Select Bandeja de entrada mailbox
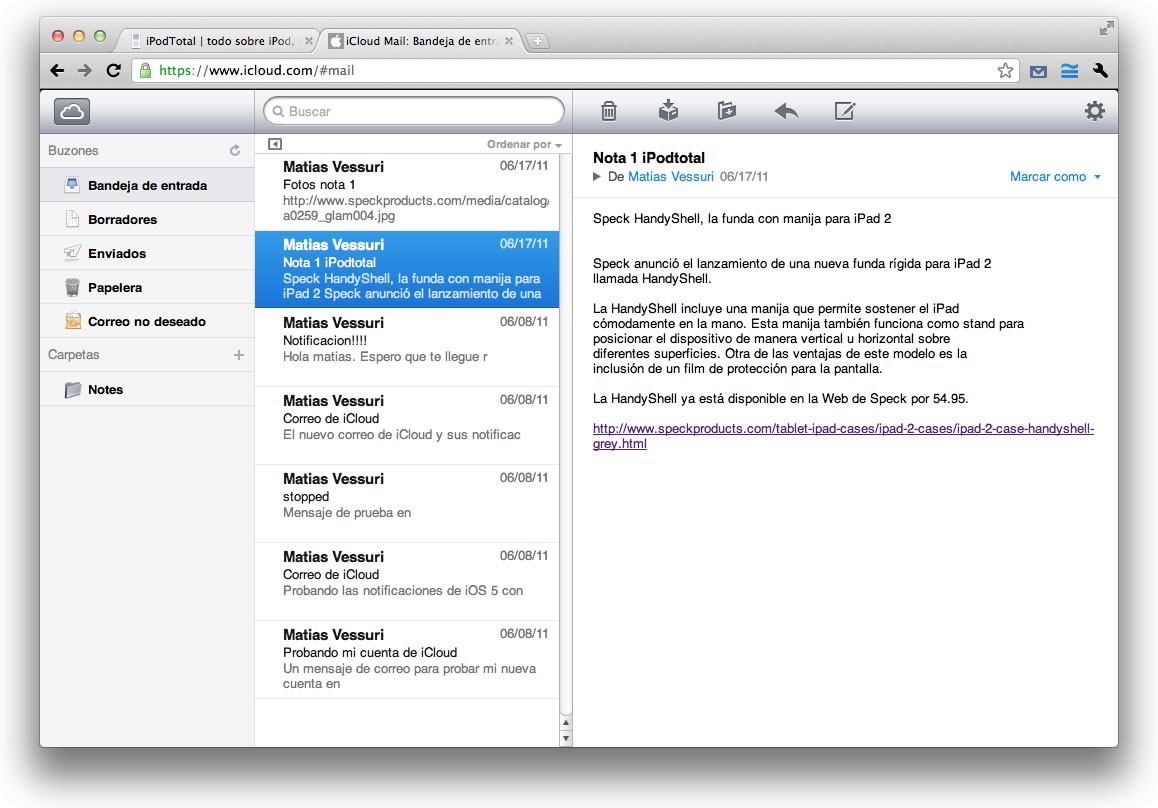Image resolution: width=1158 pixels, height=808 pixels. pyautogui.click(x=147, y=185)
